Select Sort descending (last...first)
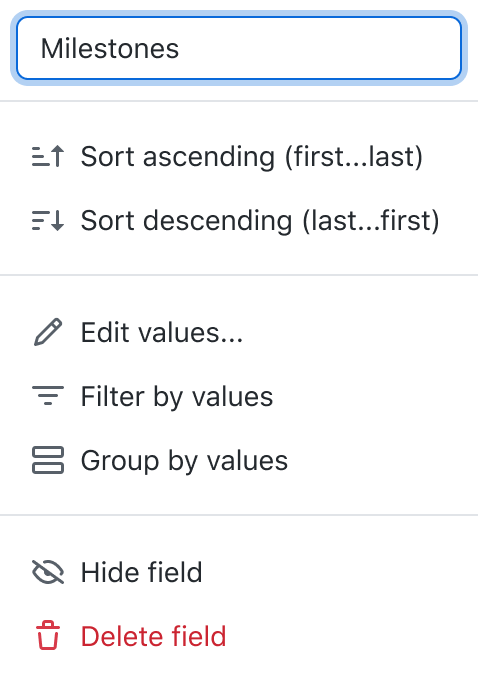Screen dimensions: 478x692 coord(238,221)
